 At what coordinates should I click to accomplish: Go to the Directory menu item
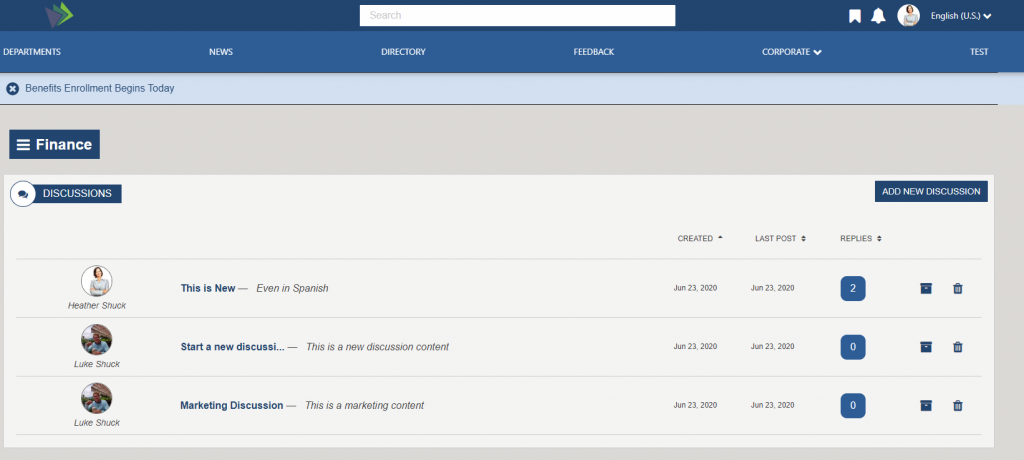point(403,52)
